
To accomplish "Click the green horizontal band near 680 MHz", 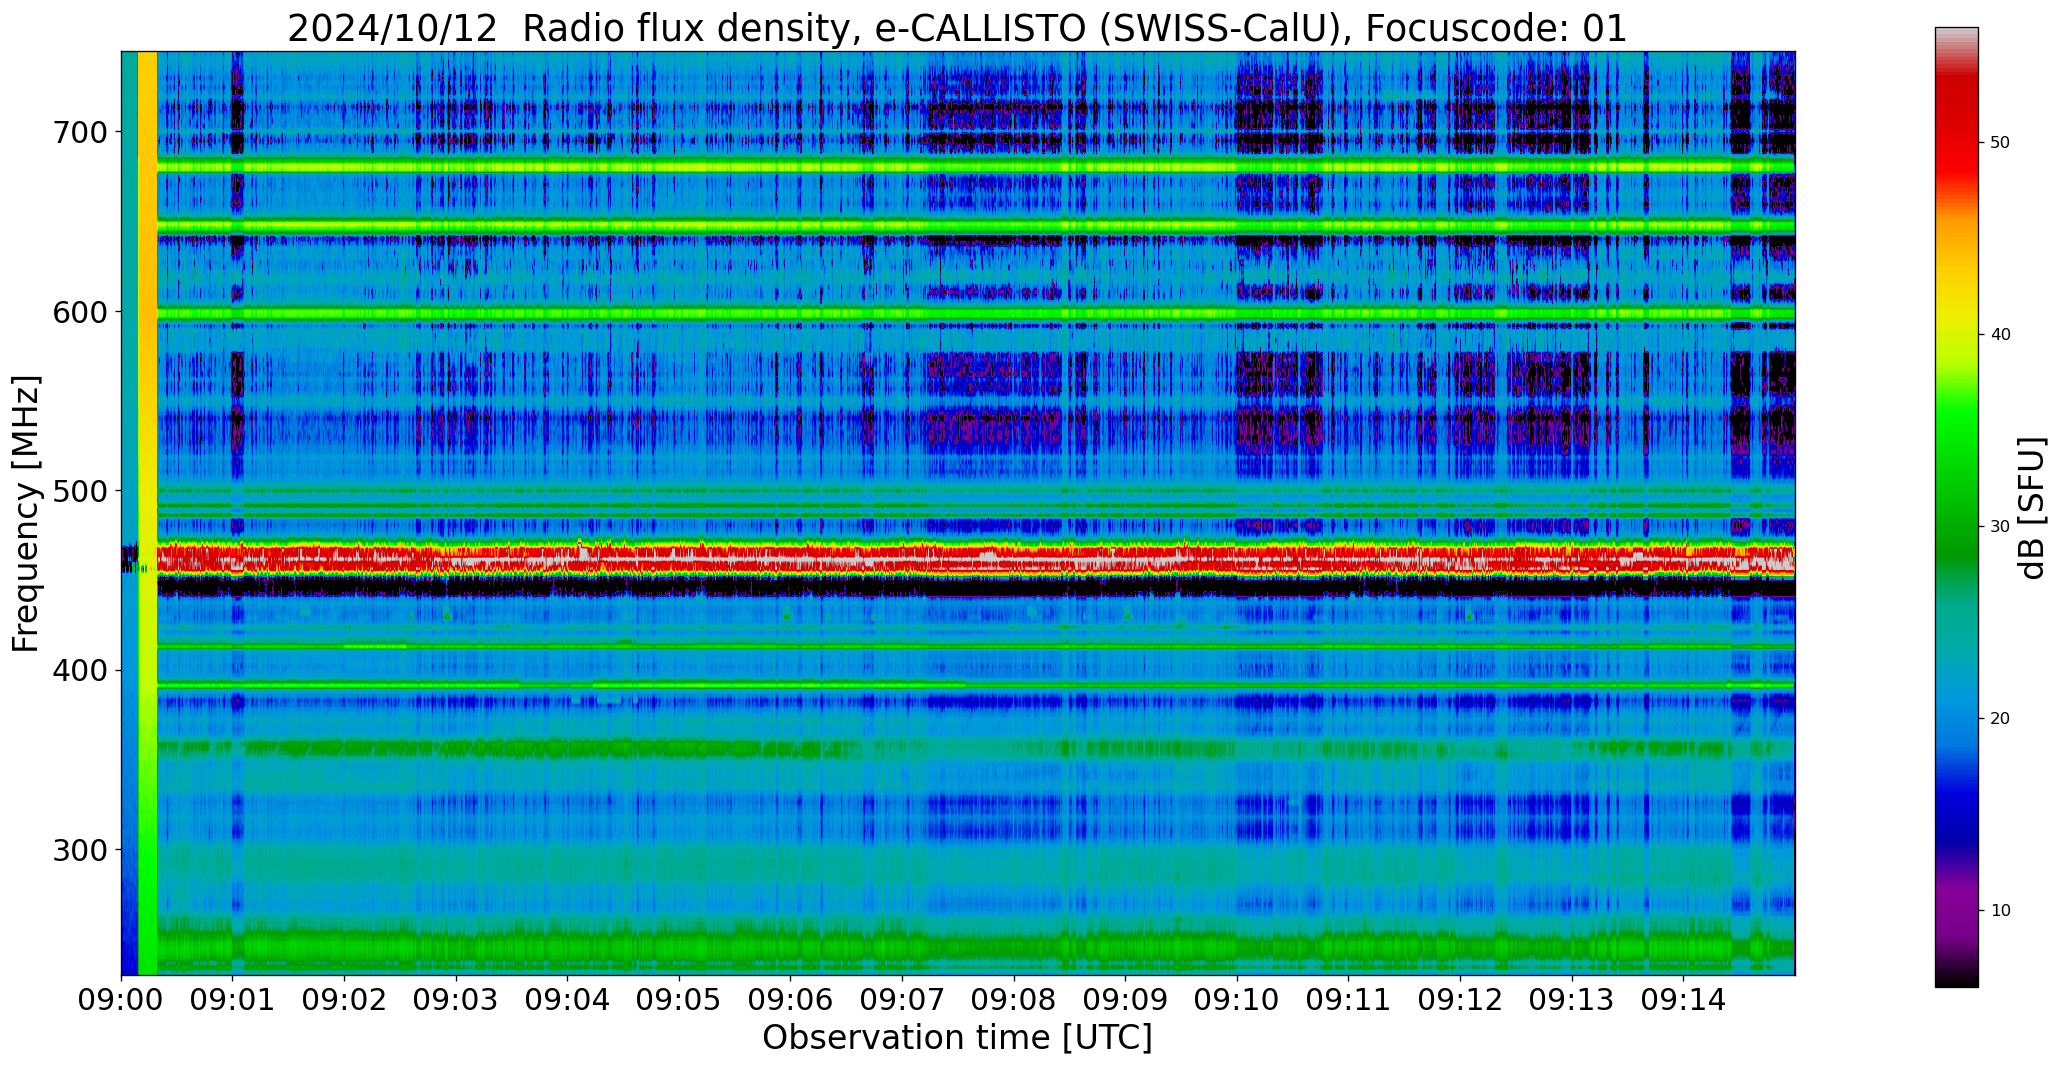I will (x=975, y=167).
